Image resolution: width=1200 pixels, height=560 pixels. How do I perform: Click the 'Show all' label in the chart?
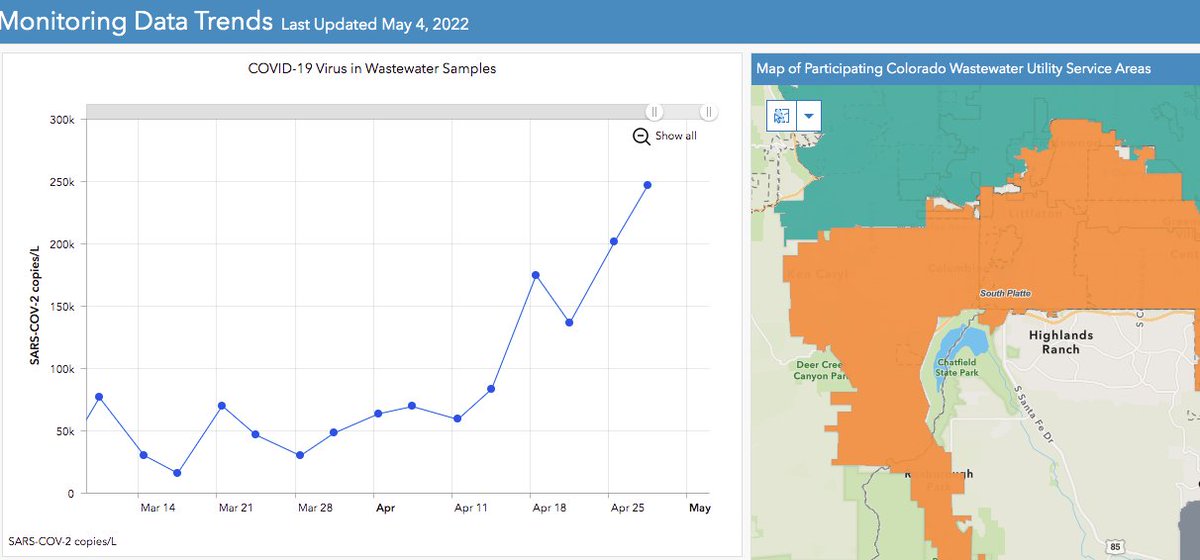pos(676,136)
